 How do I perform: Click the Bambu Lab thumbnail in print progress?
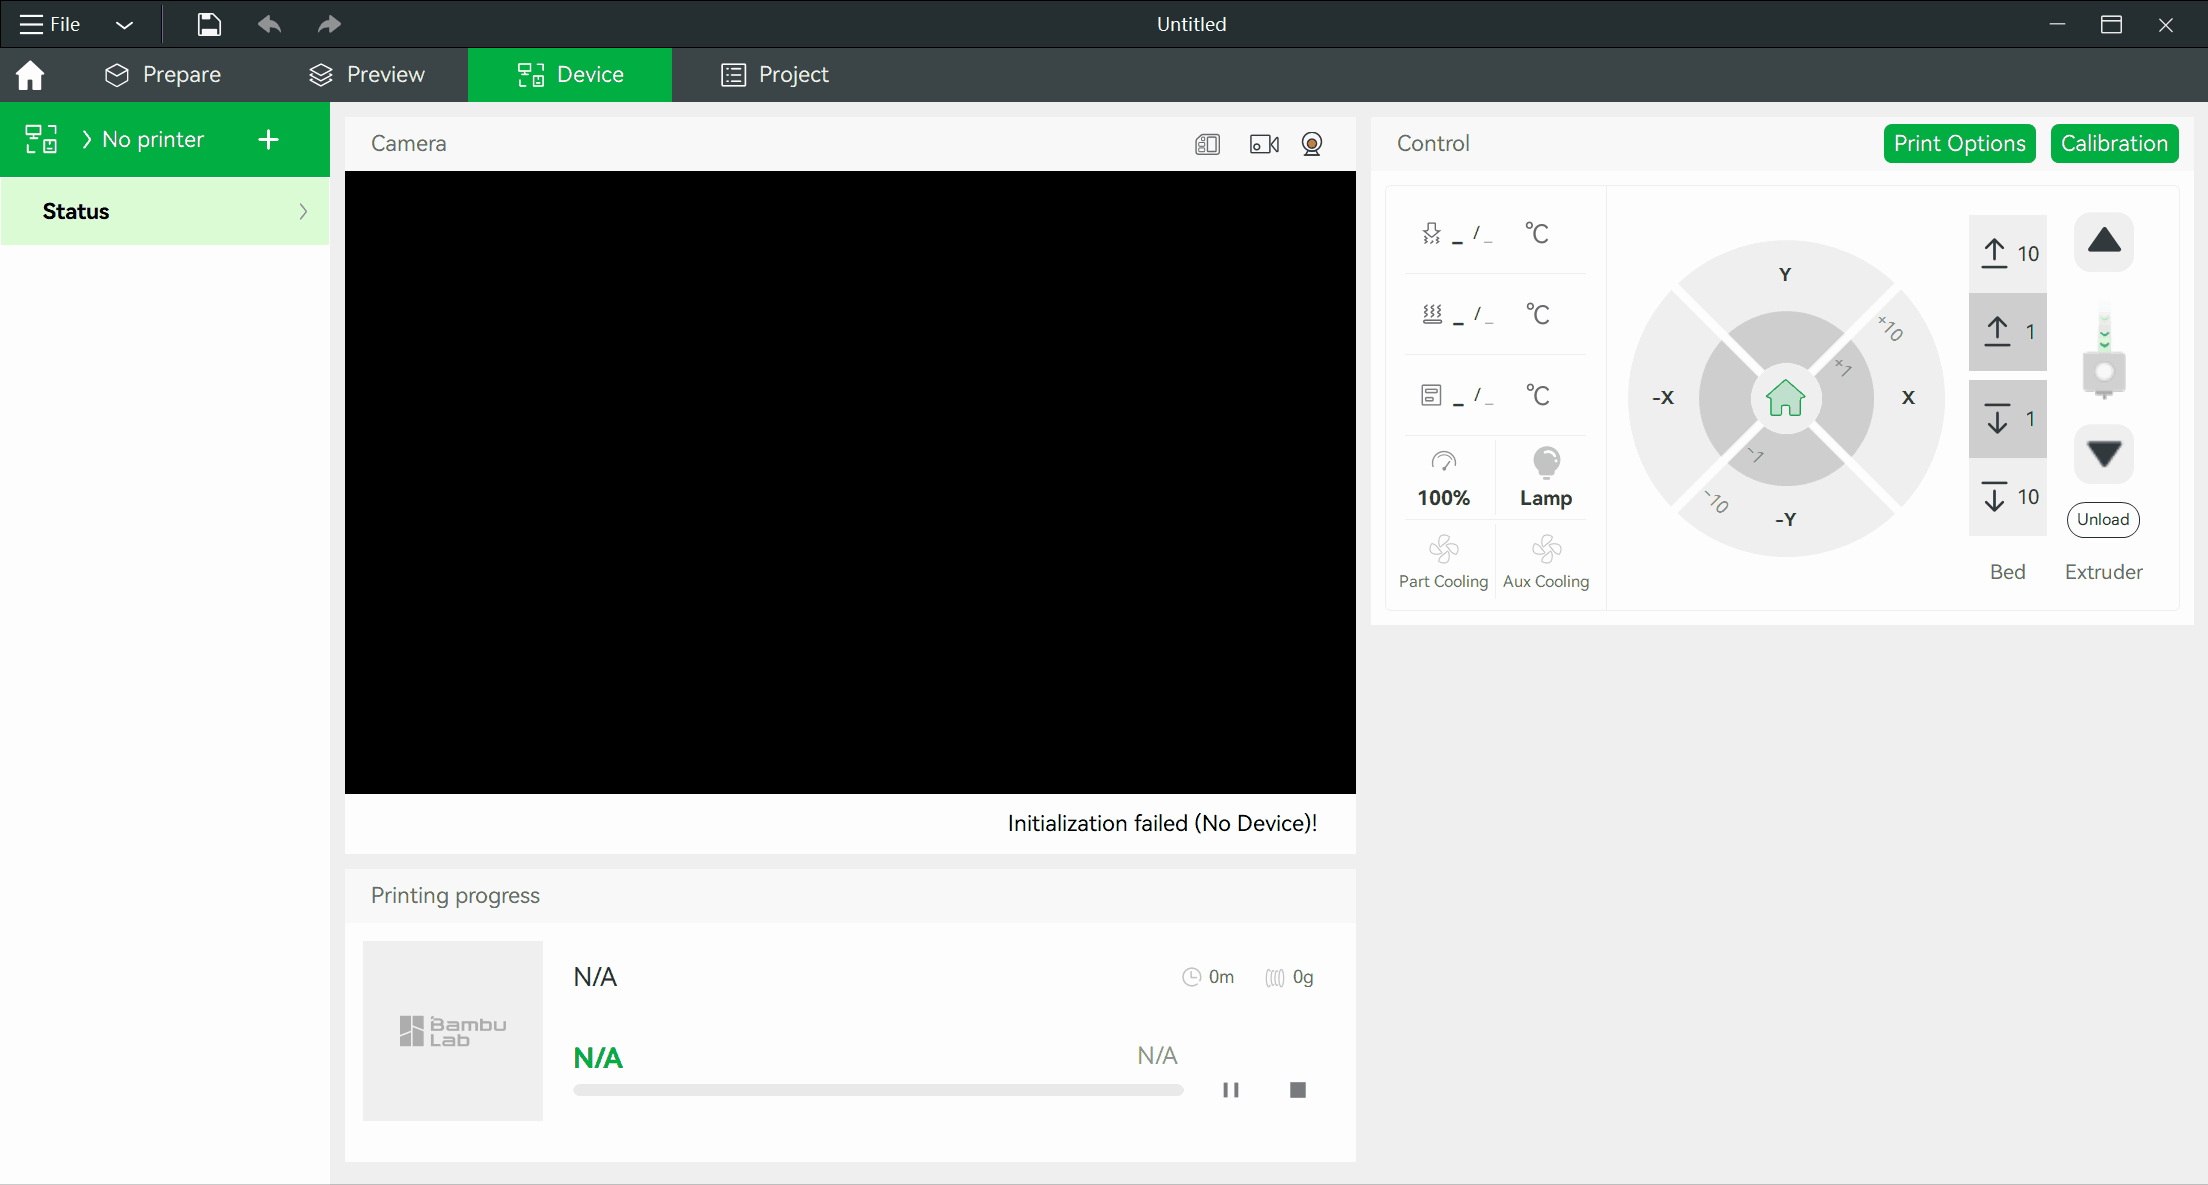click(453, 1030)
